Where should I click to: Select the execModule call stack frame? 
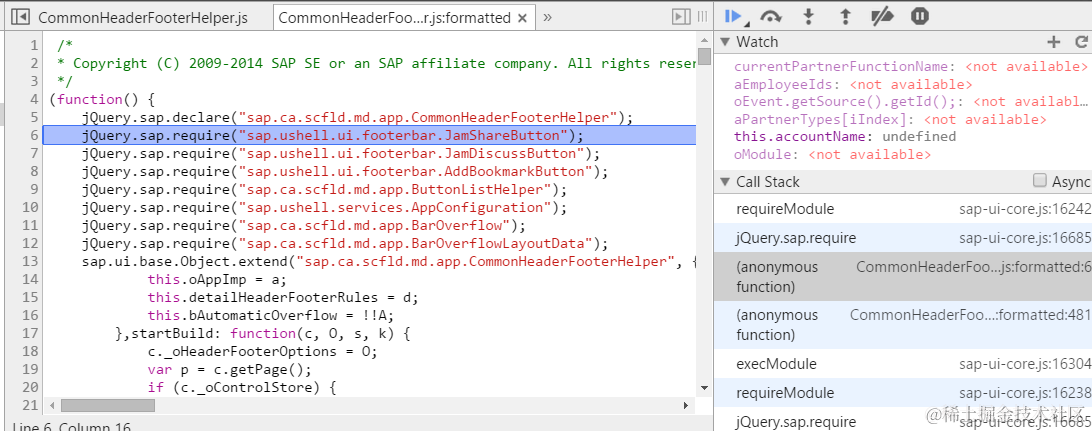pyautogui.click(x=903, y=363)
